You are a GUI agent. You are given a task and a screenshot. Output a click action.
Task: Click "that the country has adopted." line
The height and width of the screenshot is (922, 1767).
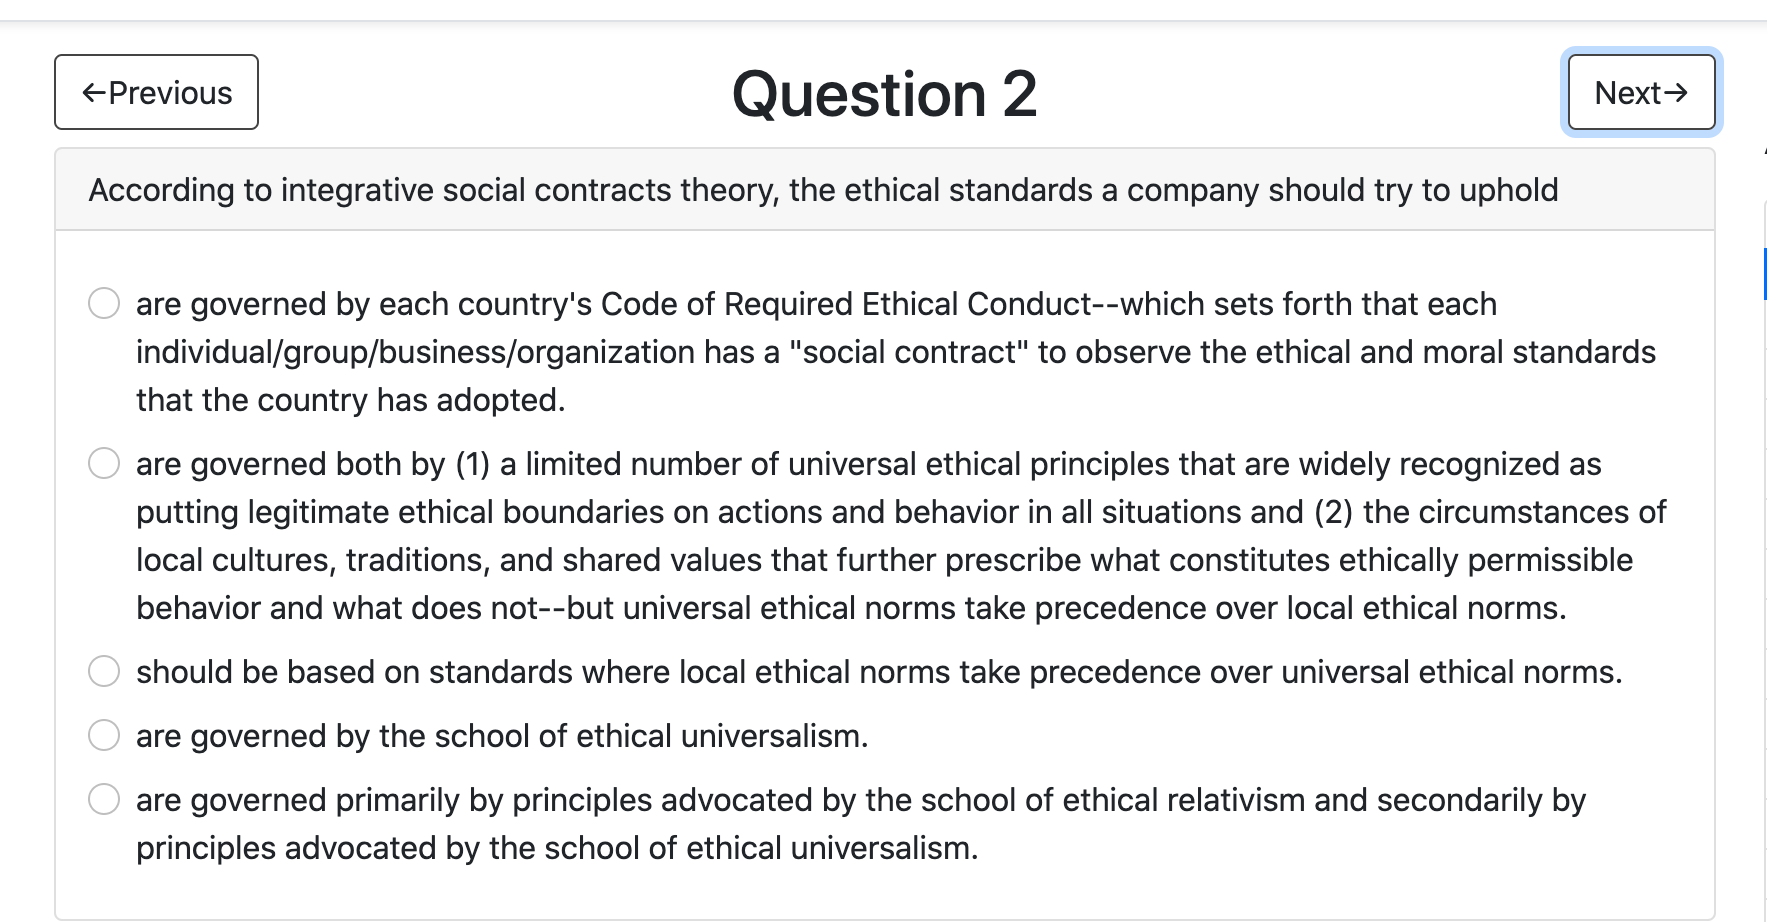(350, 400)
